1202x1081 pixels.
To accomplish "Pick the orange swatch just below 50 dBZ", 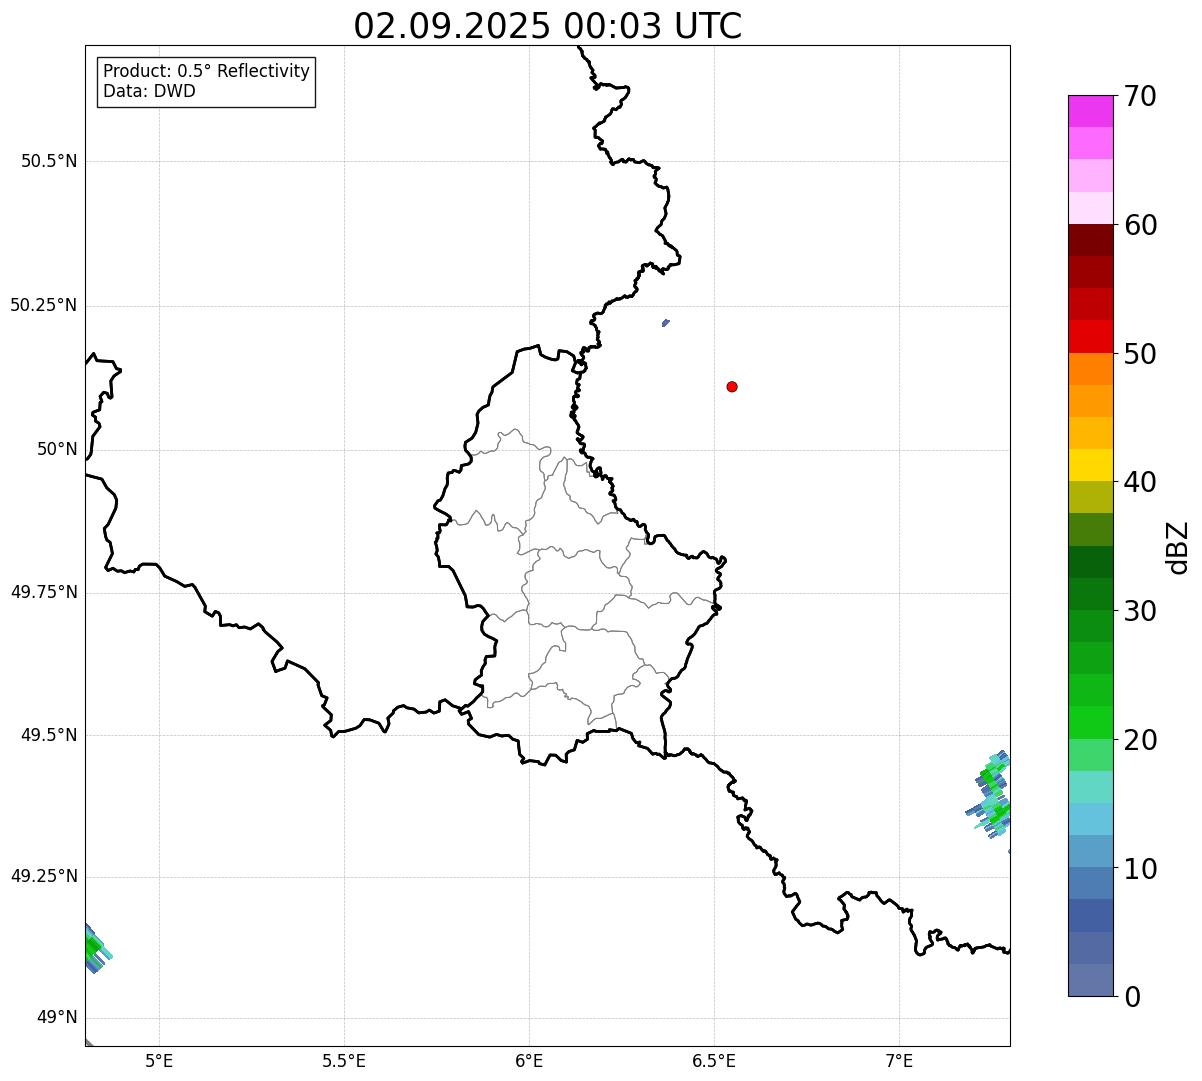I will tap(1090, 369).
